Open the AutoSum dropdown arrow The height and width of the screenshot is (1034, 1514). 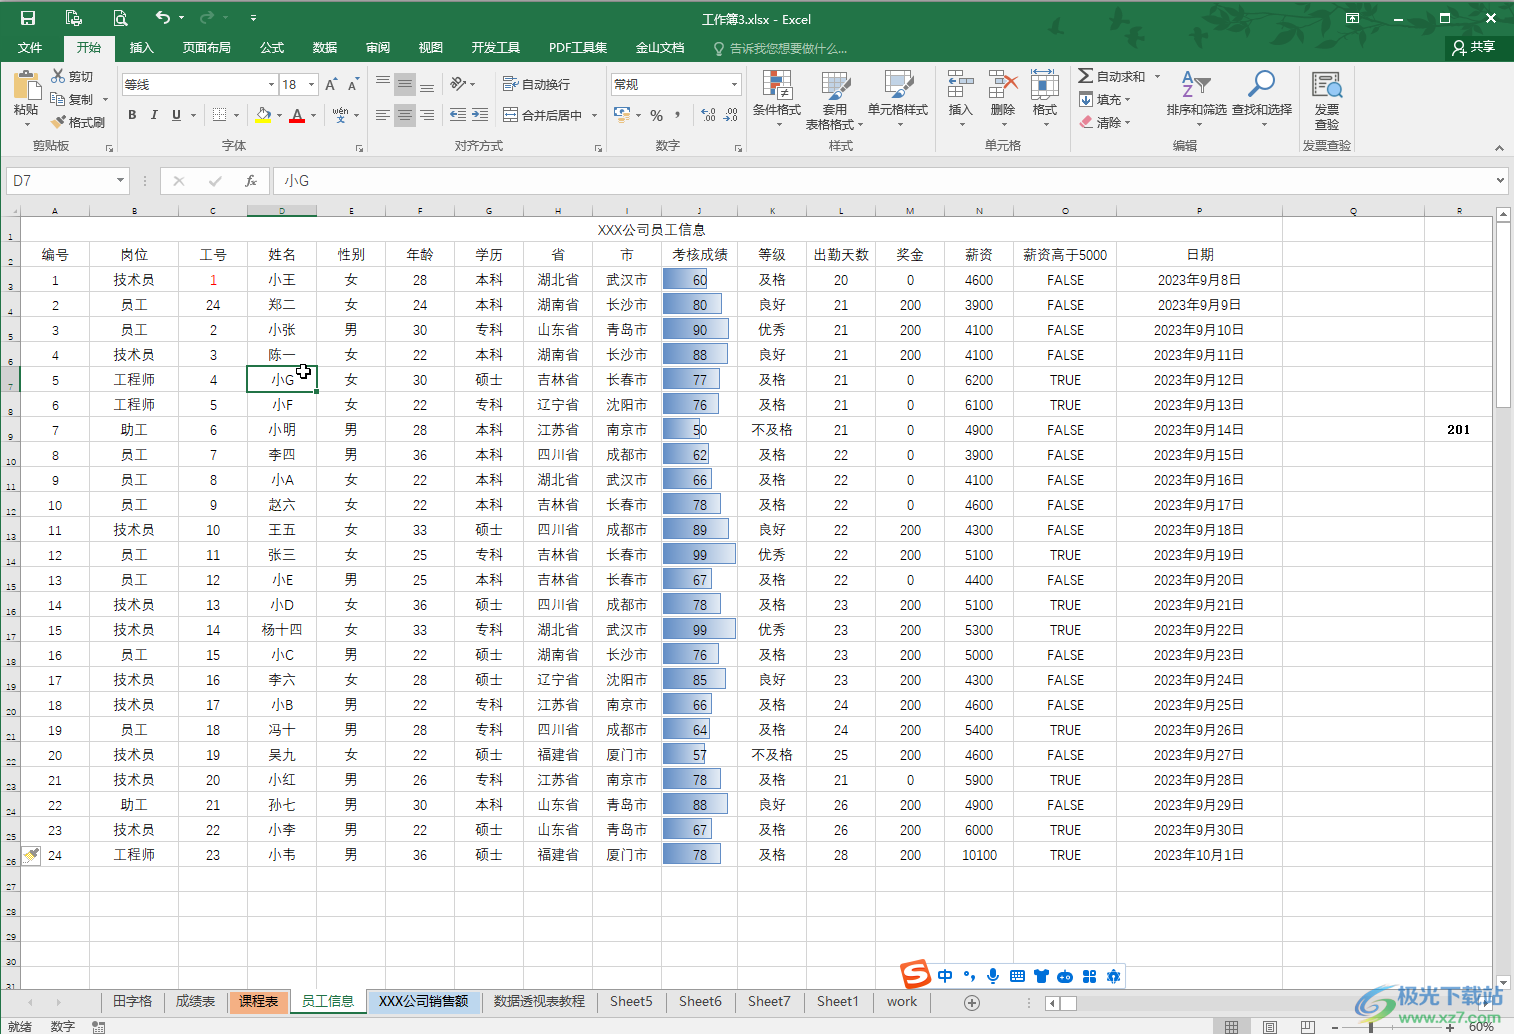(x=1158, y=77)
